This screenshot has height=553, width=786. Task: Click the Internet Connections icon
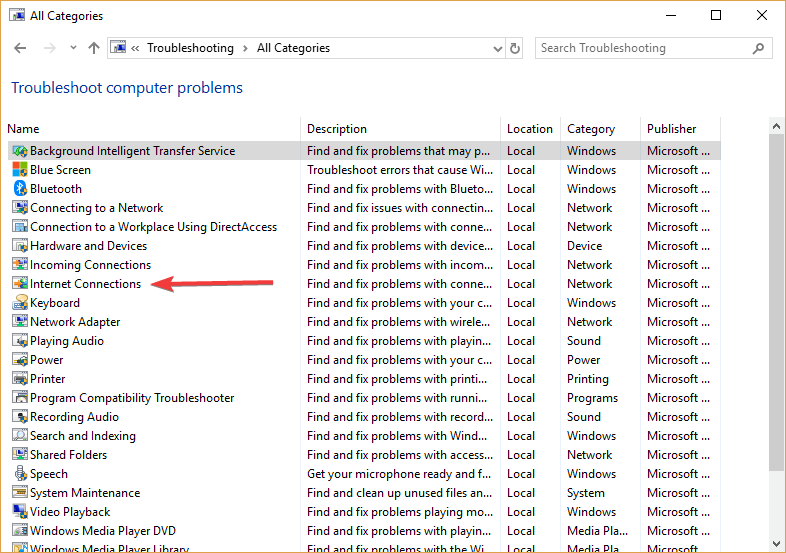20,284
